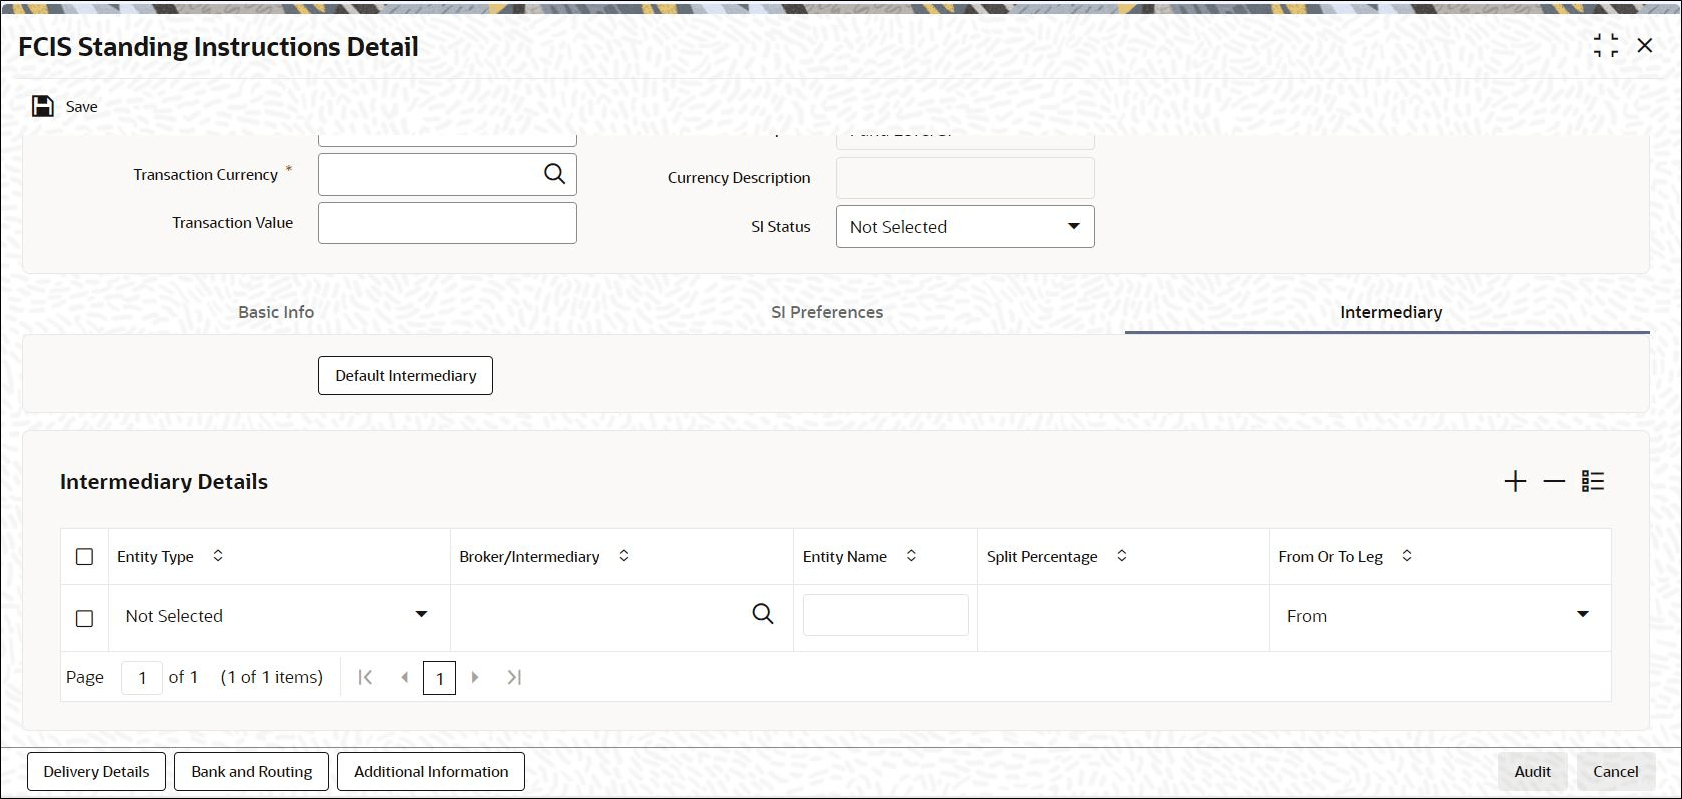
Task: Click the Page number input box
Action: tap(142, 678)
